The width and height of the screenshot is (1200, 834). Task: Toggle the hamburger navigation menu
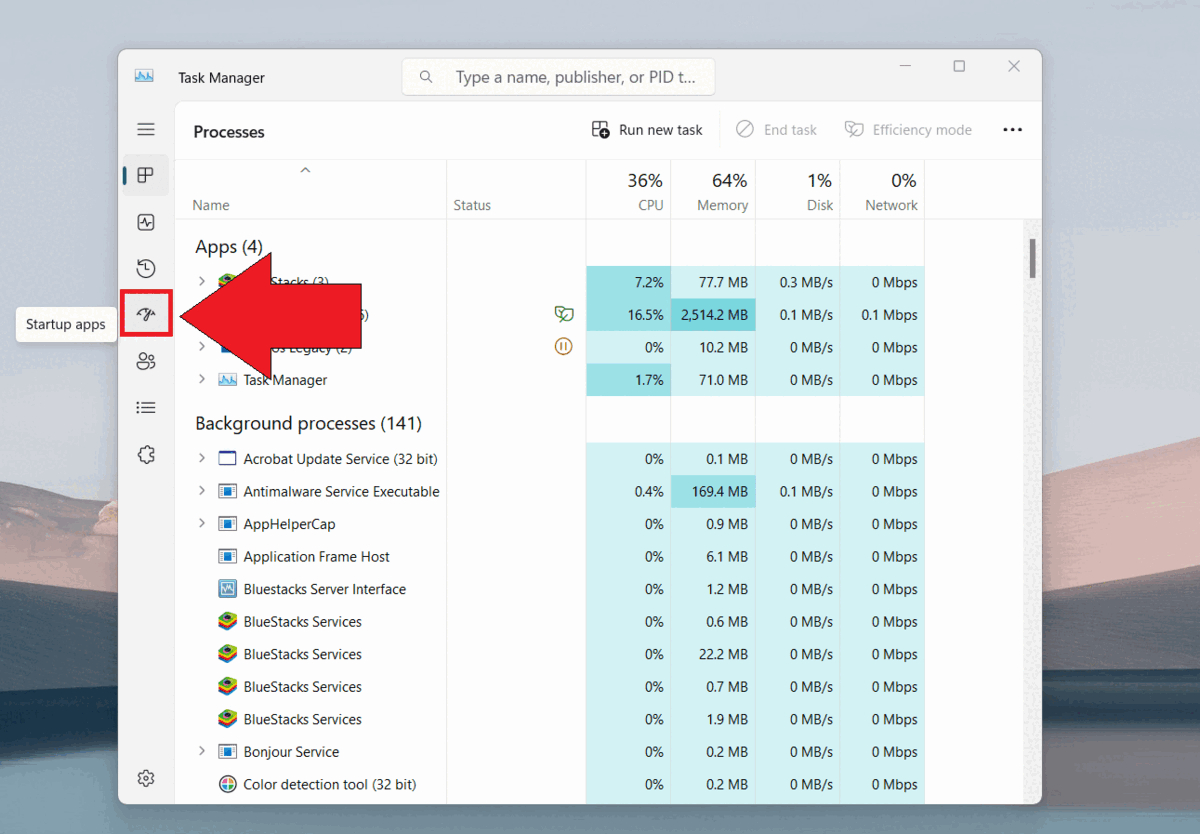point(146,129)
